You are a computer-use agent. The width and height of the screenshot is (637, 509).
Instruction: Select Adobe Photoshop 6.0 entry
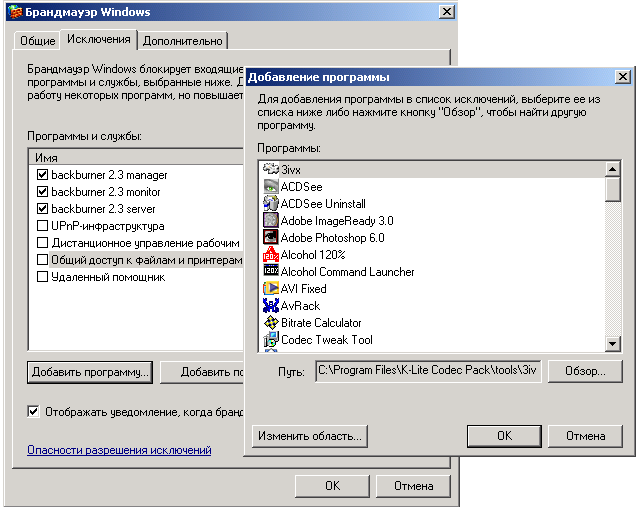click(x=433, y=238)
